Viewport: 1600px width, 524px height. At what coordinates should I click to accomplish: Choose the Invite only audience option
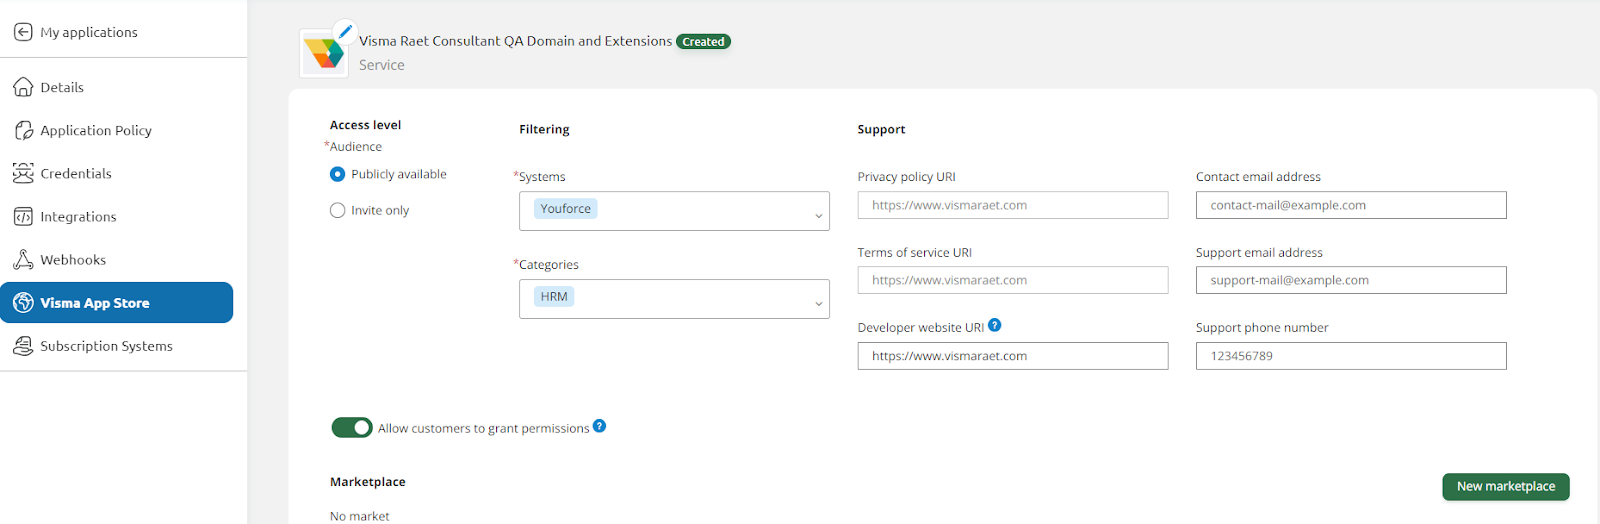(x=338, y=210)
